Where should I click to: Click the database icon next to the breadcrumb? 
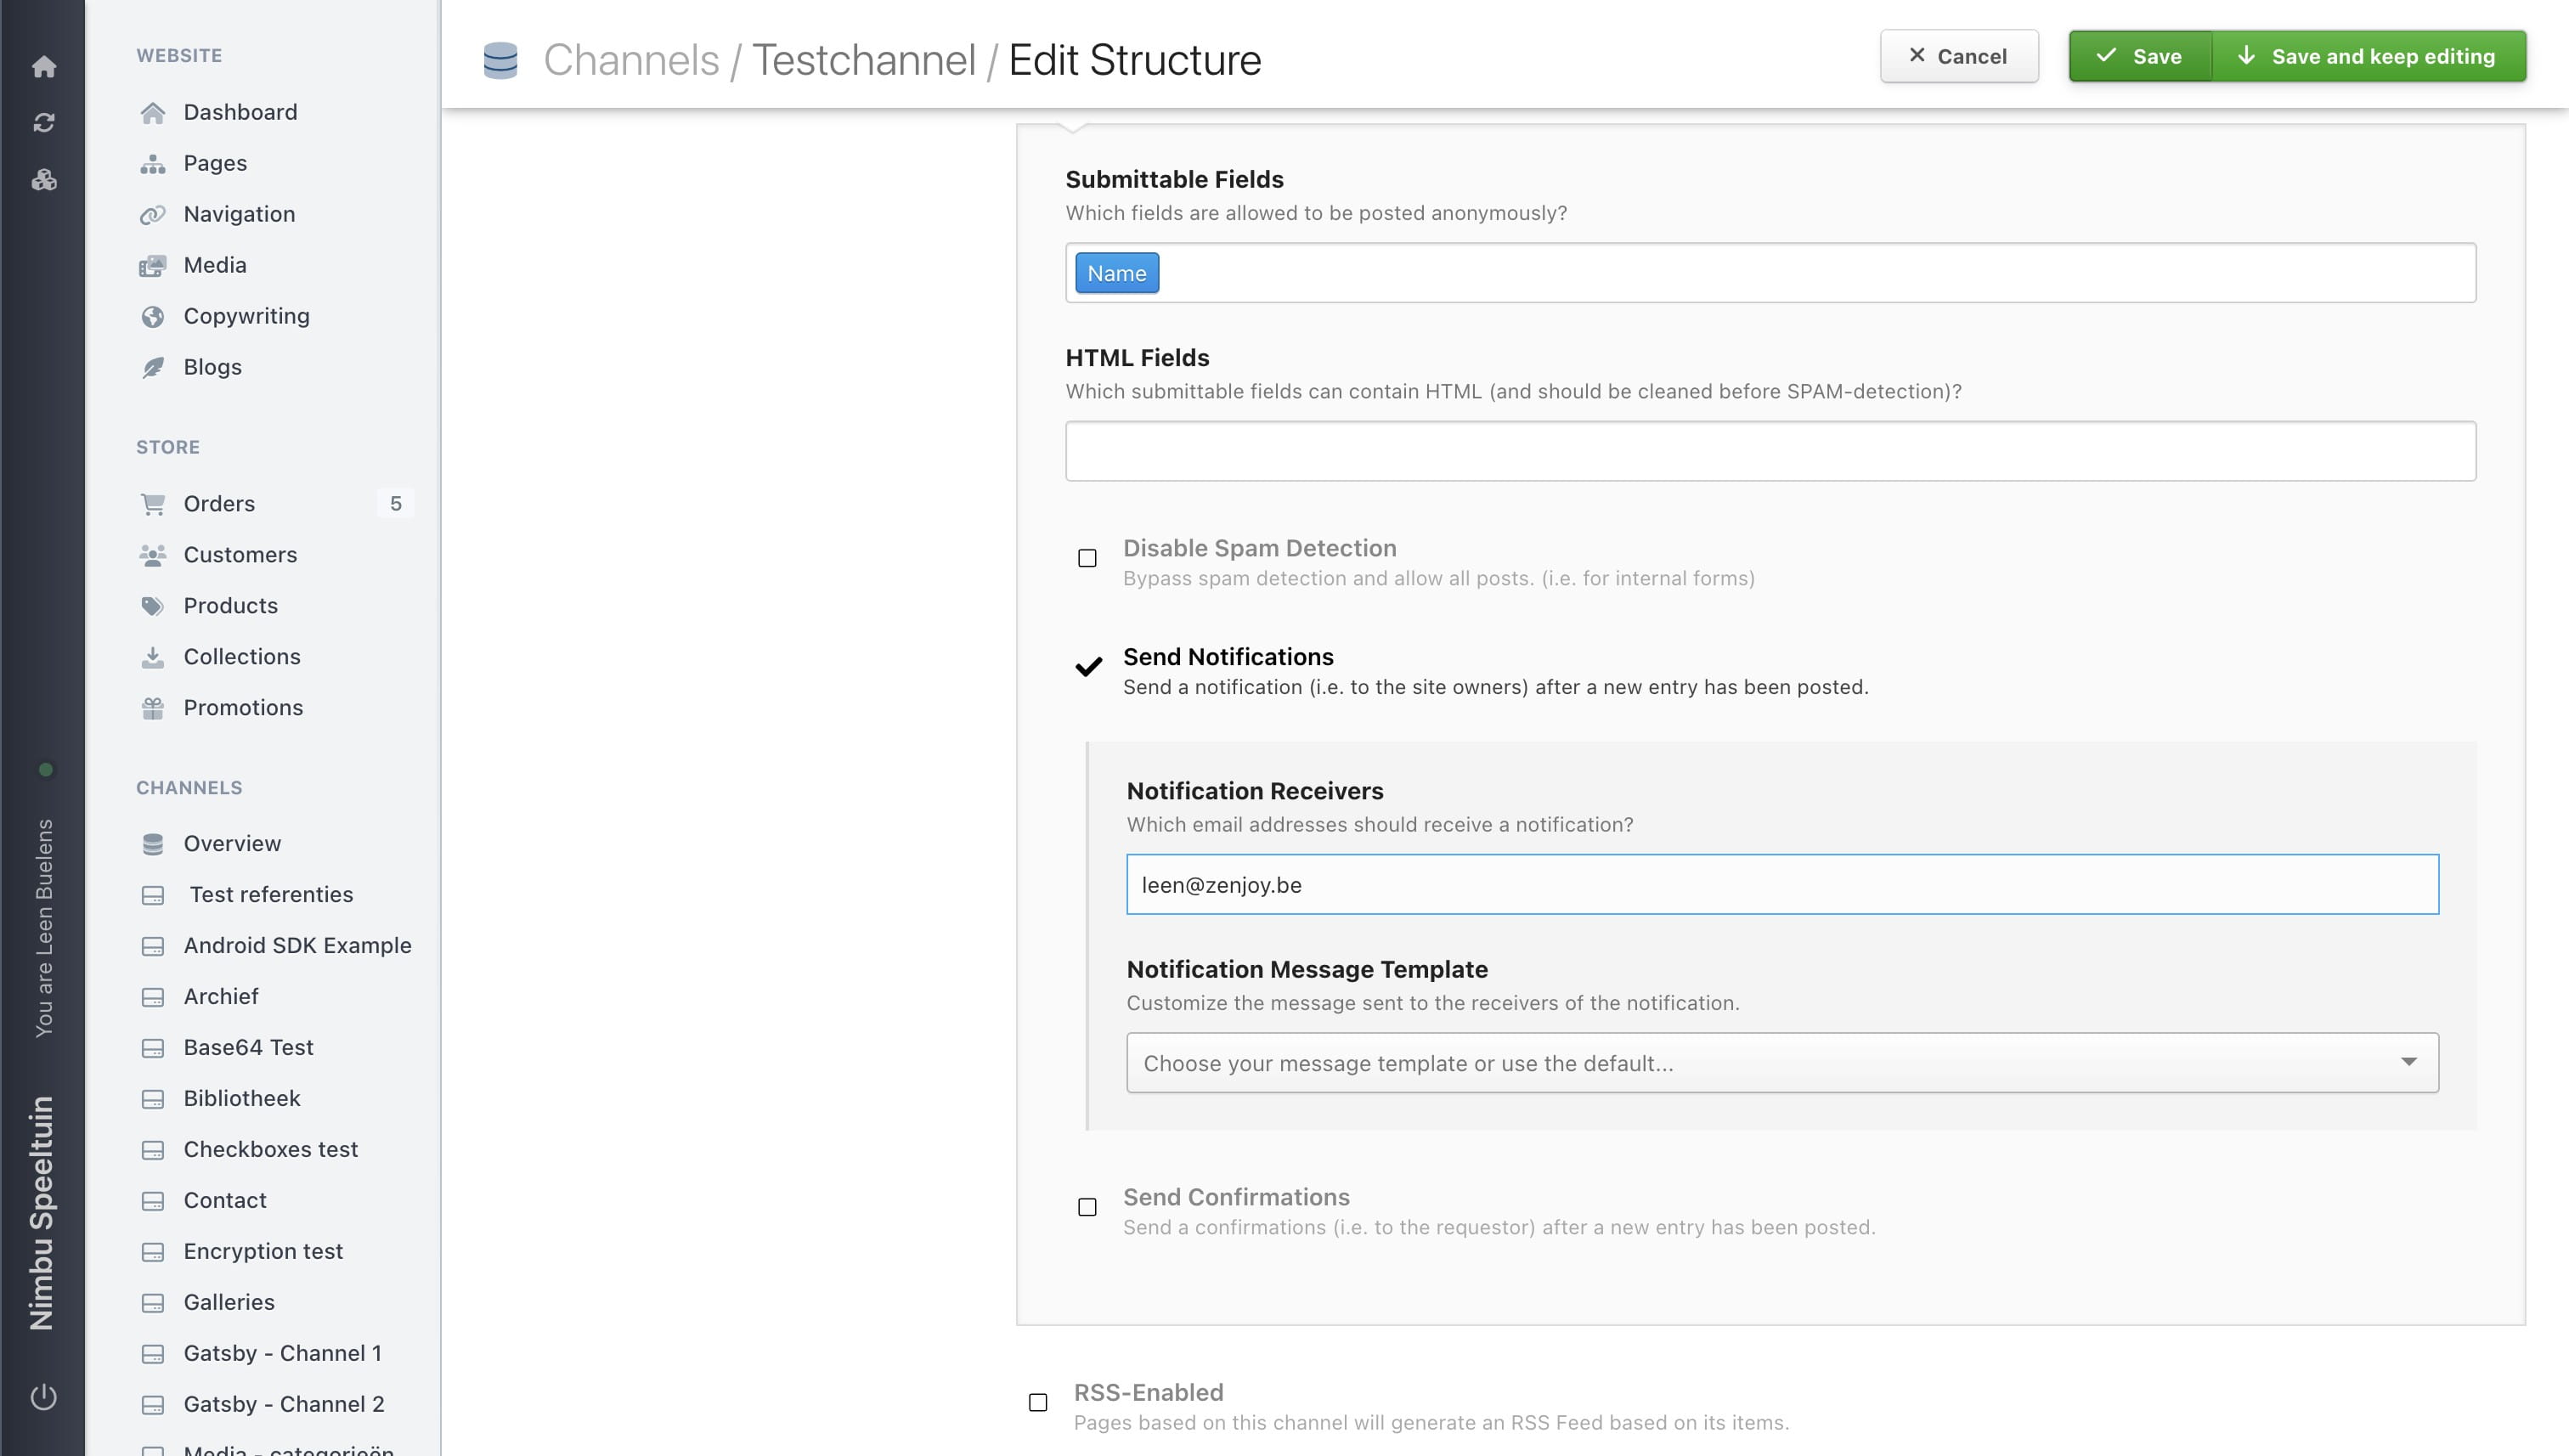[x=501, y=59]
